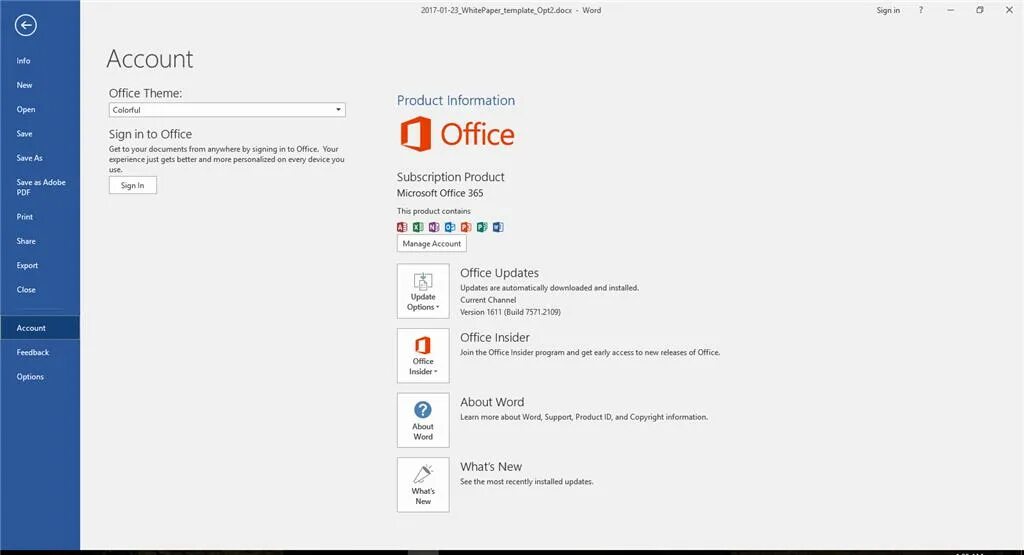Click the Office Insider heading
The image size is (1024, 555).
pos(495,338)
